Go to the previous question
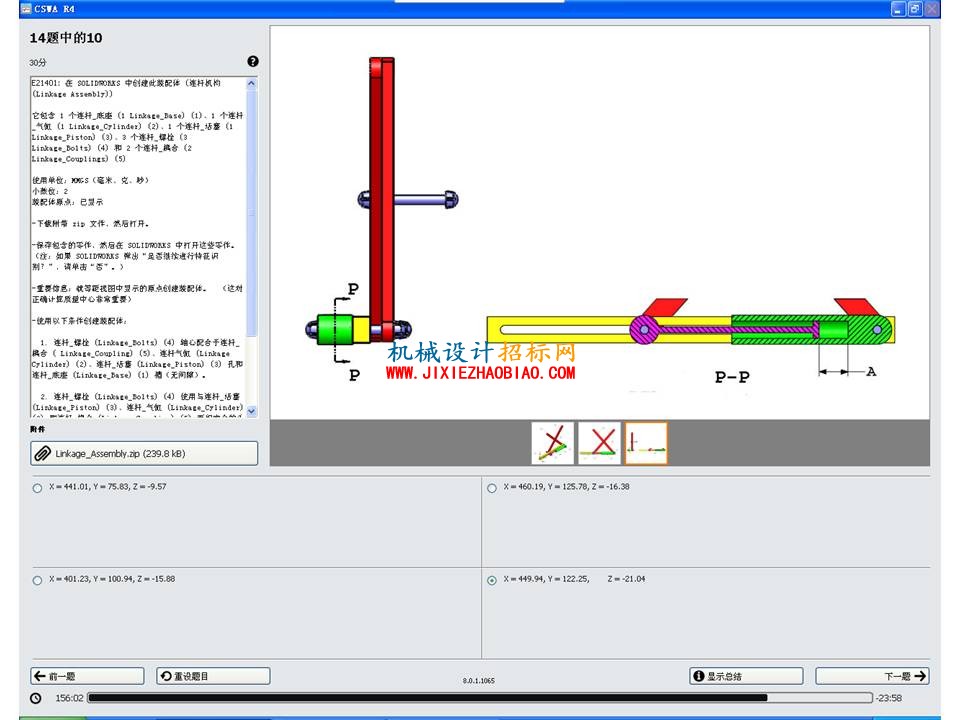This screenshot has width=960, height=720. pos(88,676)
